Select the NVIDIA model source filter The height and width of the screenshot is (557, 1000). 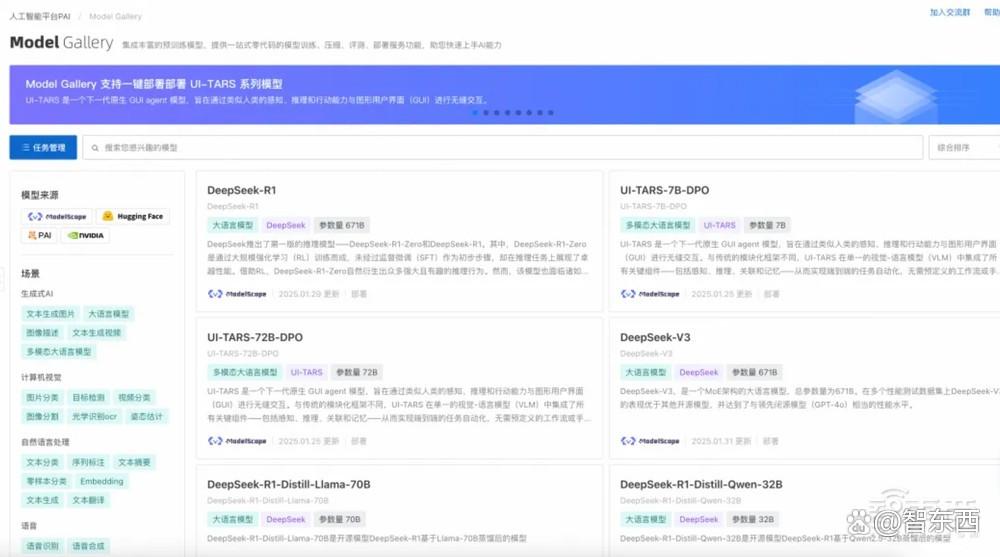85,235
